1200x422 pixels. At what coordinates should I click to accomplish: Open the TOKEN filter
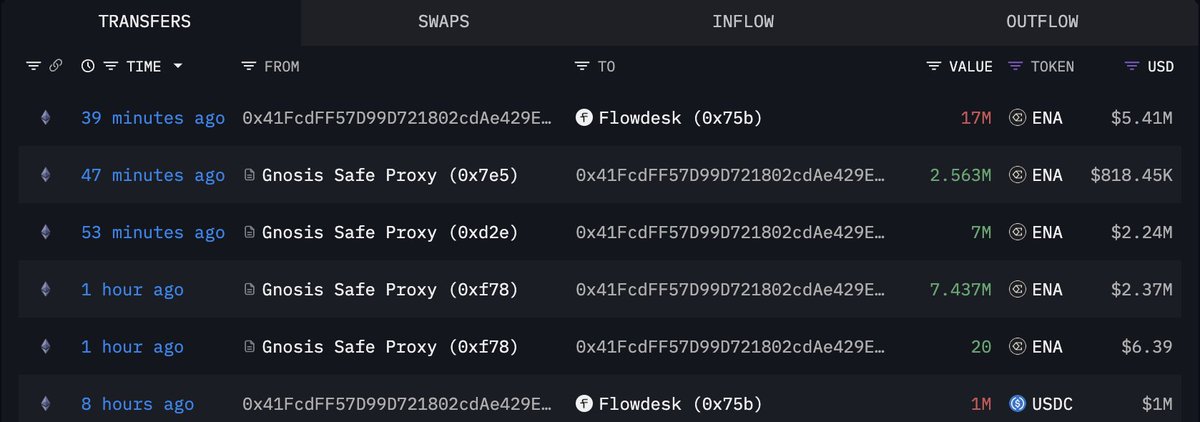(x=1015, y=66)
